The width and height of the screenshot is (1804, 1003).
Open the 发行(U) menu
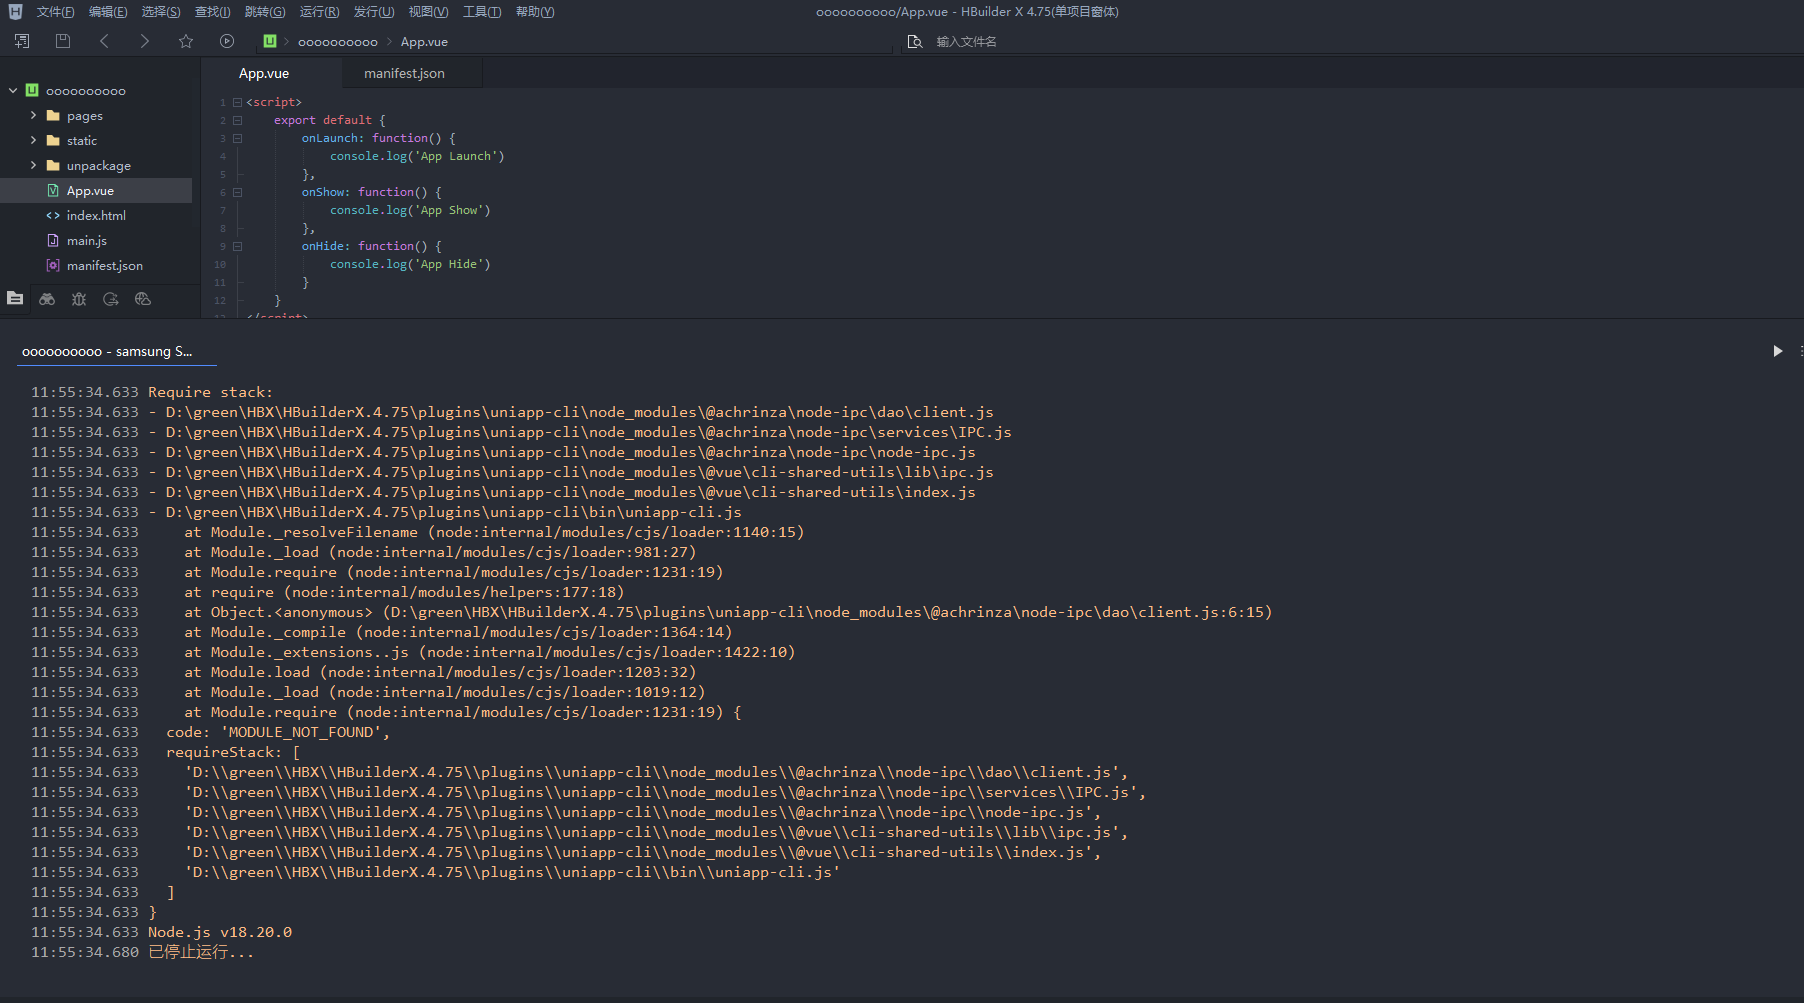(x=374, y=12)
